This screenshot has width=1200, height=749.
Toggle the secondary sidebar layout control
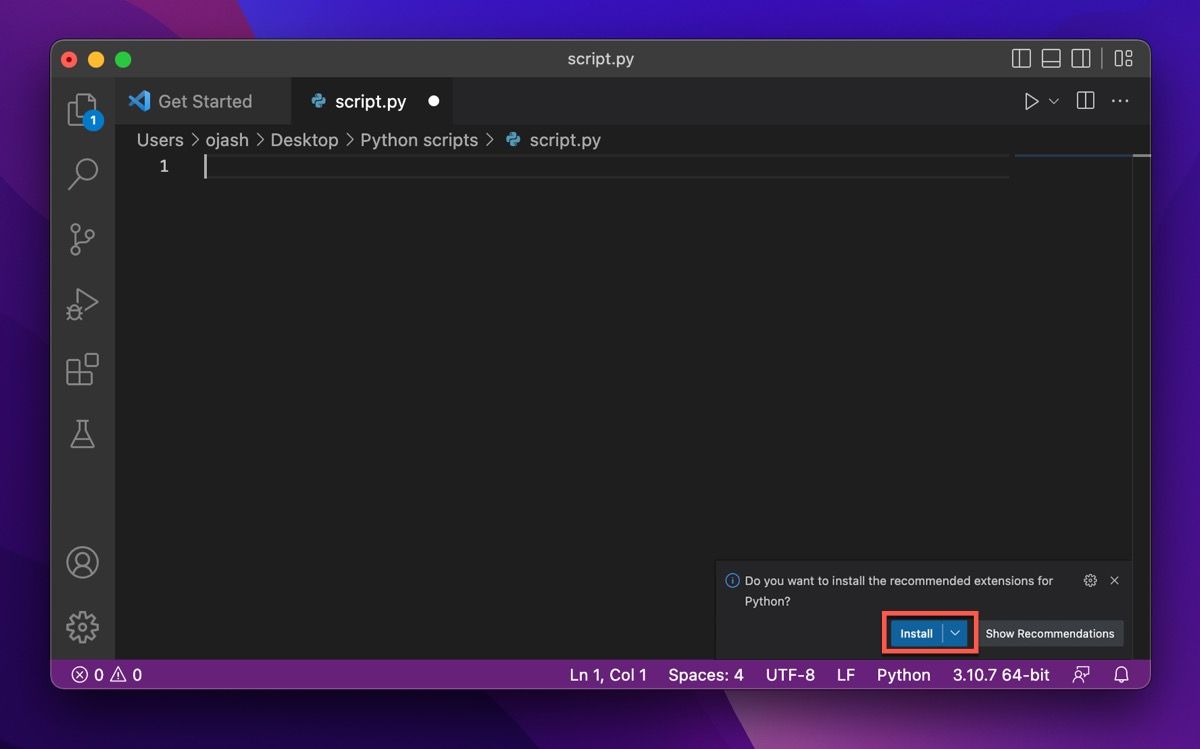(1081, 58)
